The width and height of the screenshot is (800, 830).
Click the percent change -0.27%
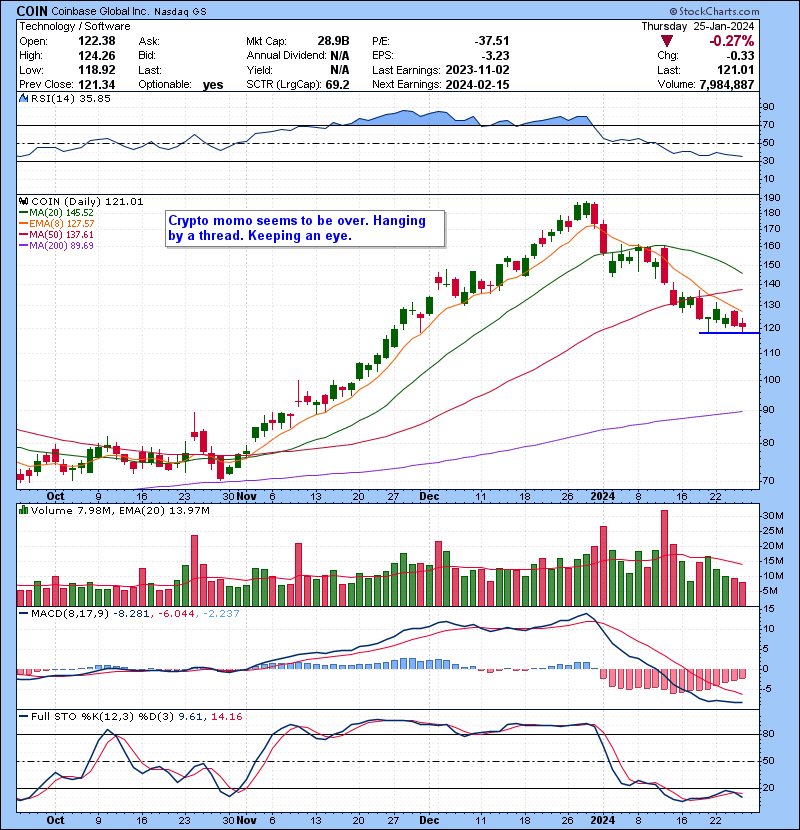click(731, 41)
